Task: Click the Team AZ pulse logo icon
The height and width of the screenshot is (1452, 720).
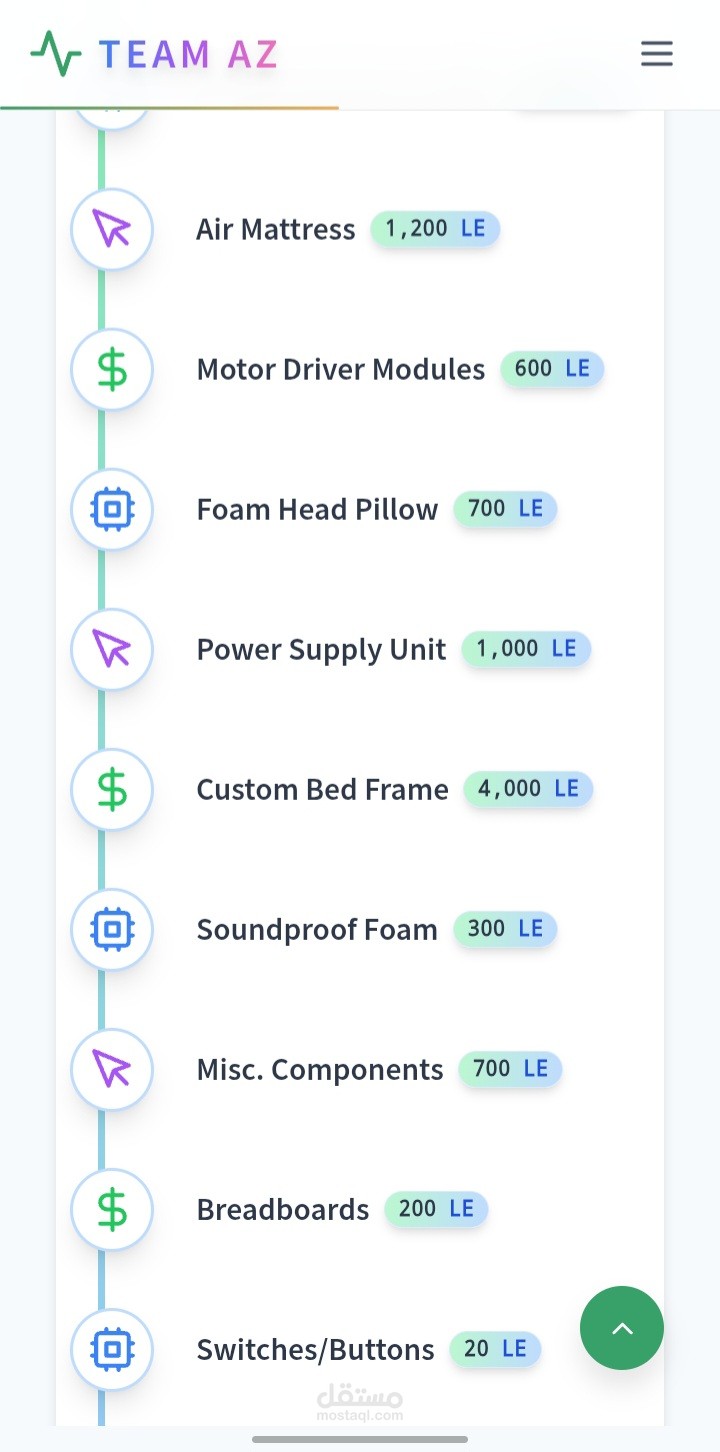Action: 56,54
